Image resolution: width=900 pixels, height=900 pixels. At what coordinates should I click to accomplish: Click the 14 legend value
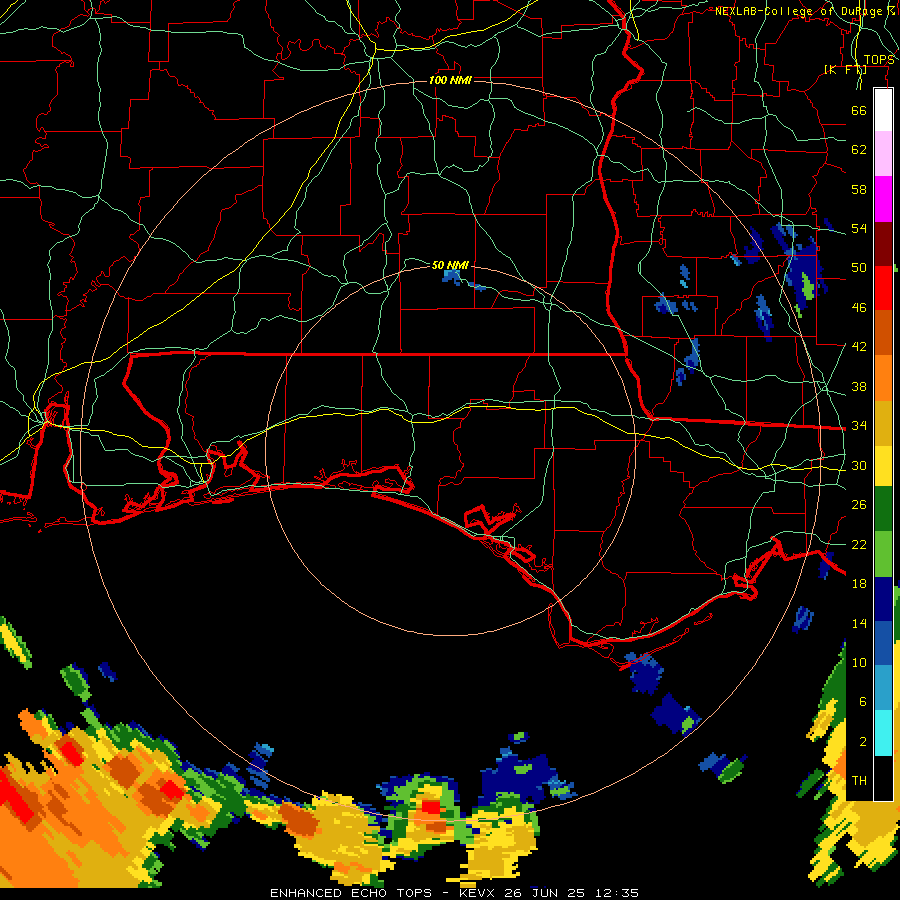(x=859, y=623)
